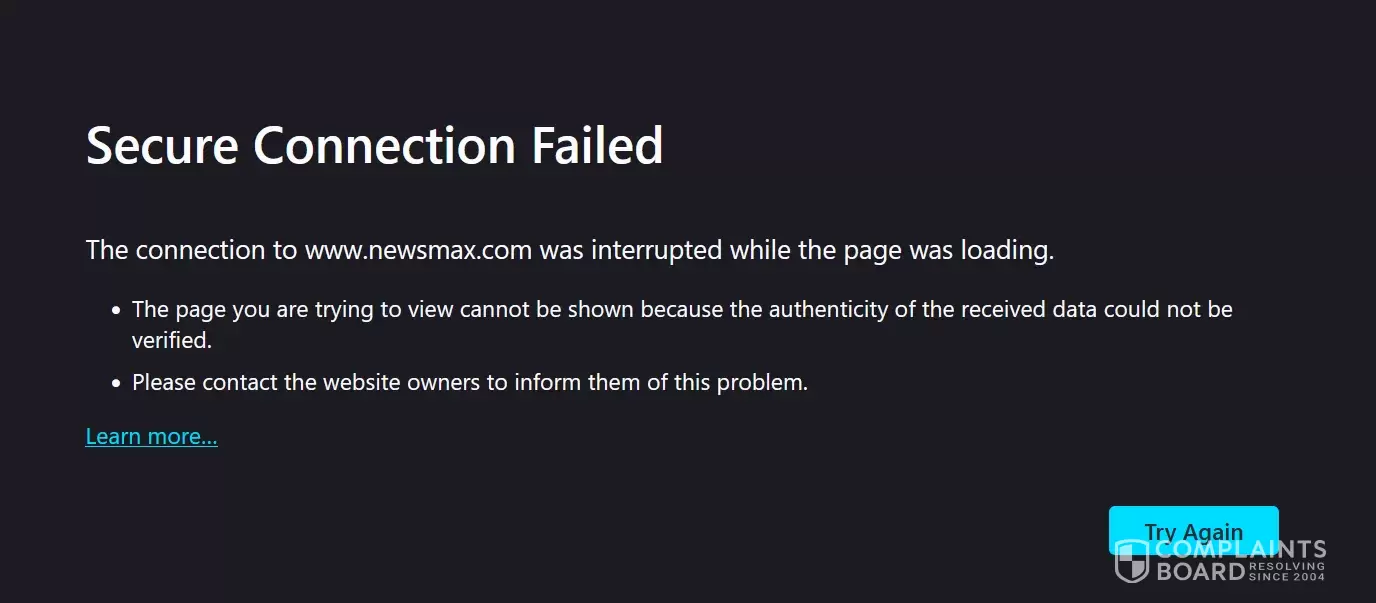Click the bullet about authenticity of received data
Screen dimensions: 1376x603
coord(682,324)
